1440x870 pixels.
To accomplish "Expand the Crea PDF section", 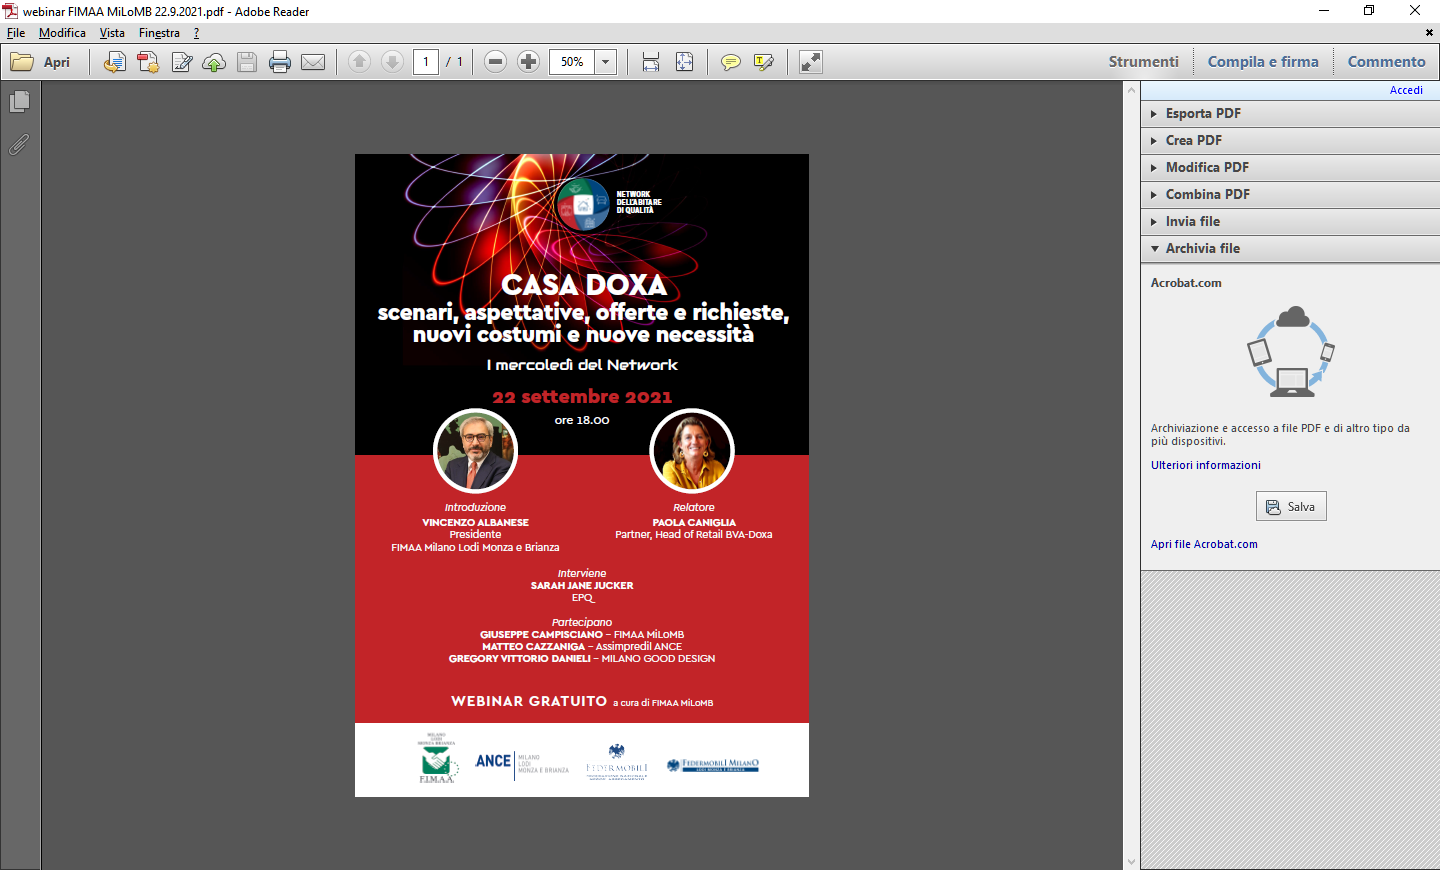I will (x=1290, y=140).
